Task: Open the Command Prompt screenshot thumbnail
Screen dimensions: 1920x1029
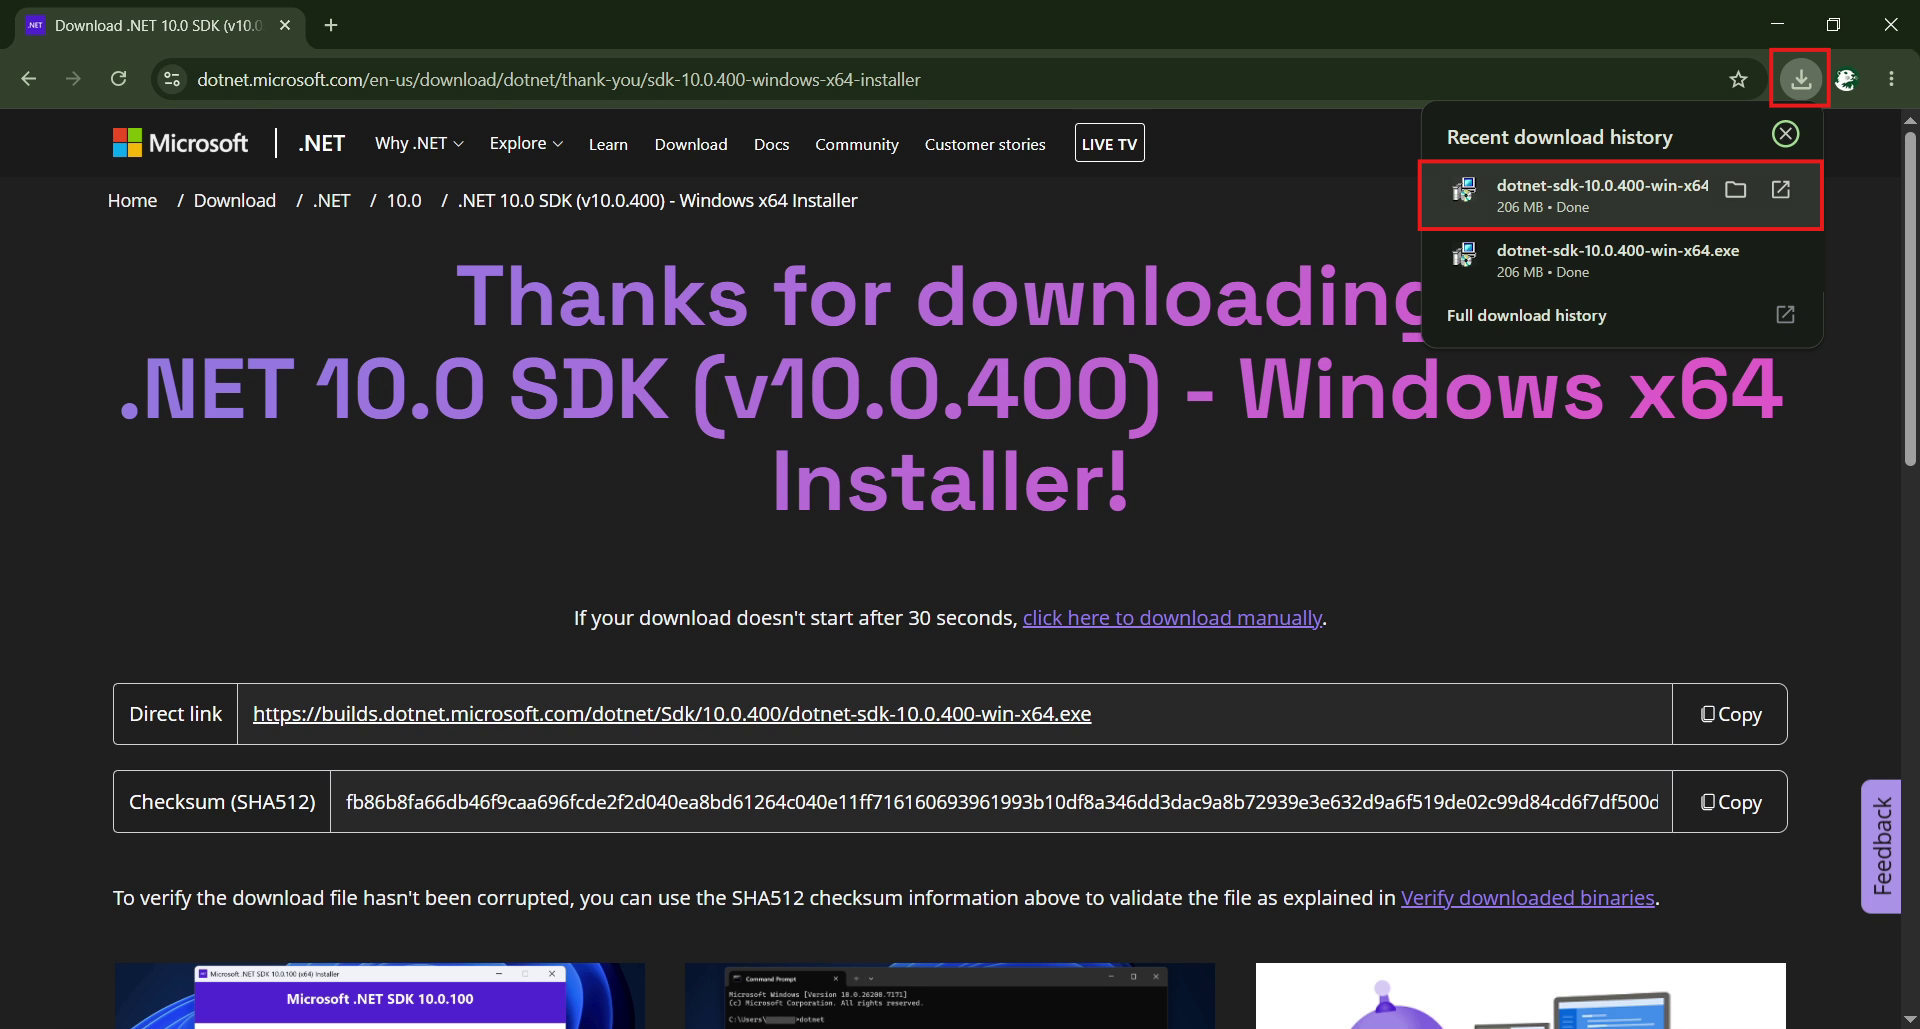Action: click(949, 996)
